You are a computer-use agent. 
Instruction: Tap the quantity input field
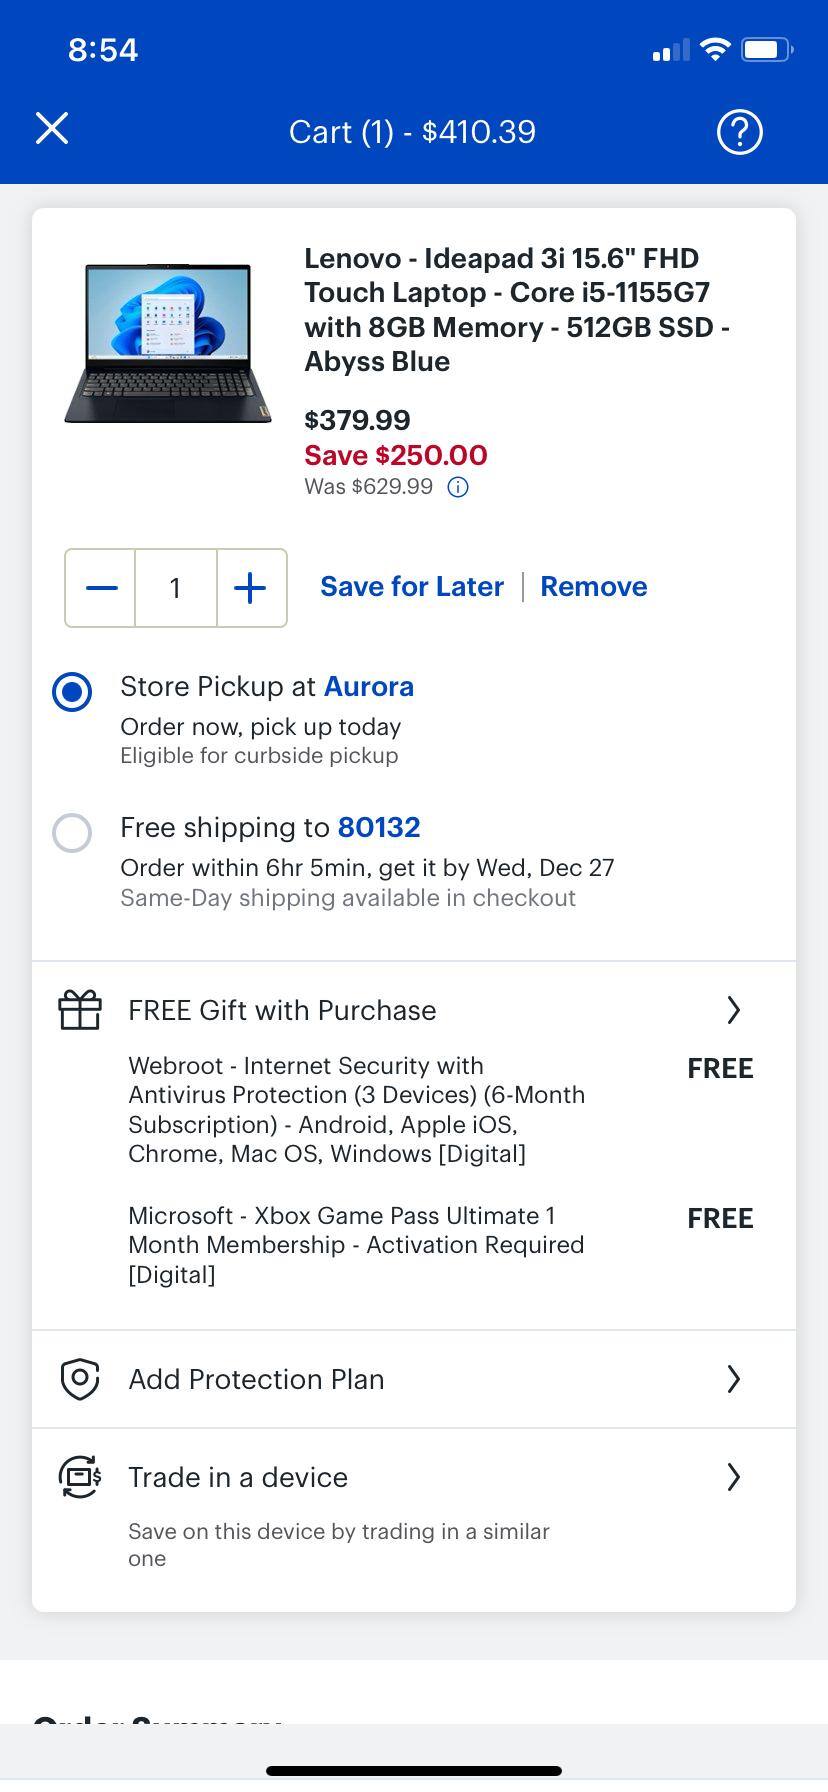click(x=175, y=588)
